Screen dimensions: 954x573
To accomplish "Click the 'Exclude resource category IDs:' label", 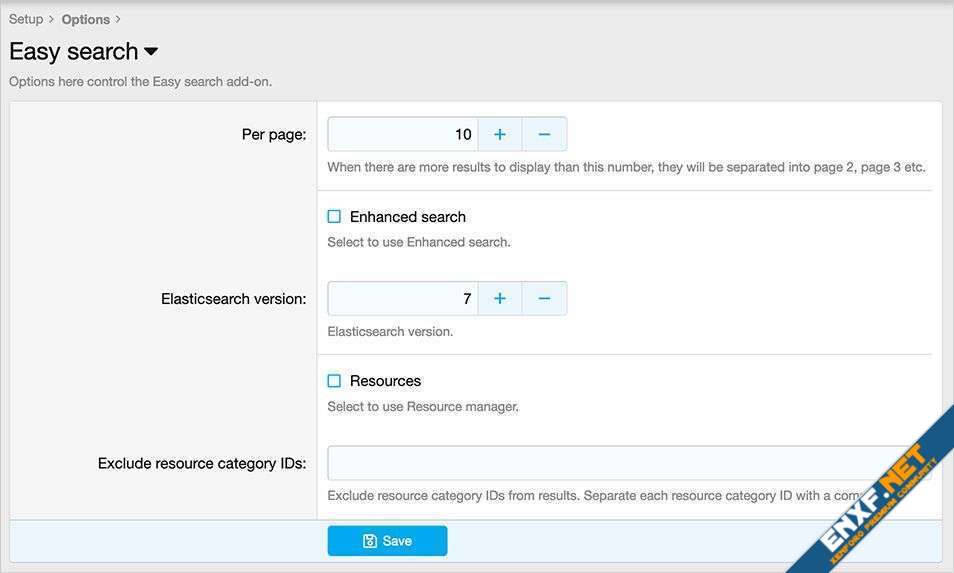I will click(x=202, y=463).
